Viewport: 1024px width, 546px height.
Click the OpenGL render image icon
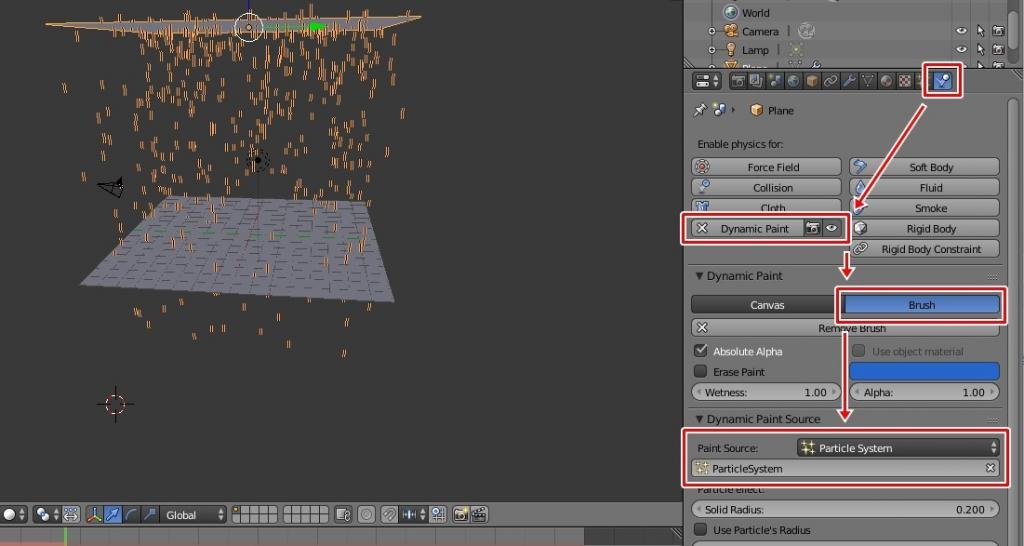click(460, 515)
